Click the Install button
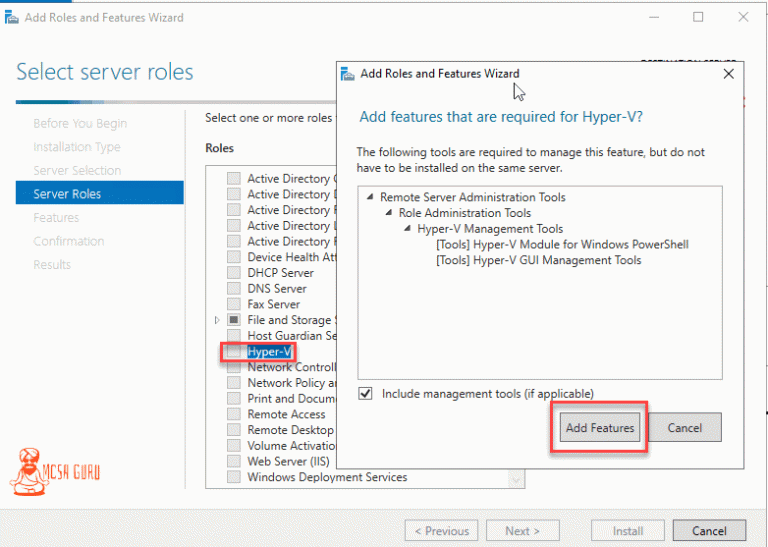Image resolution: width=768 pixels, height=547 pixels. pos(627,530)
